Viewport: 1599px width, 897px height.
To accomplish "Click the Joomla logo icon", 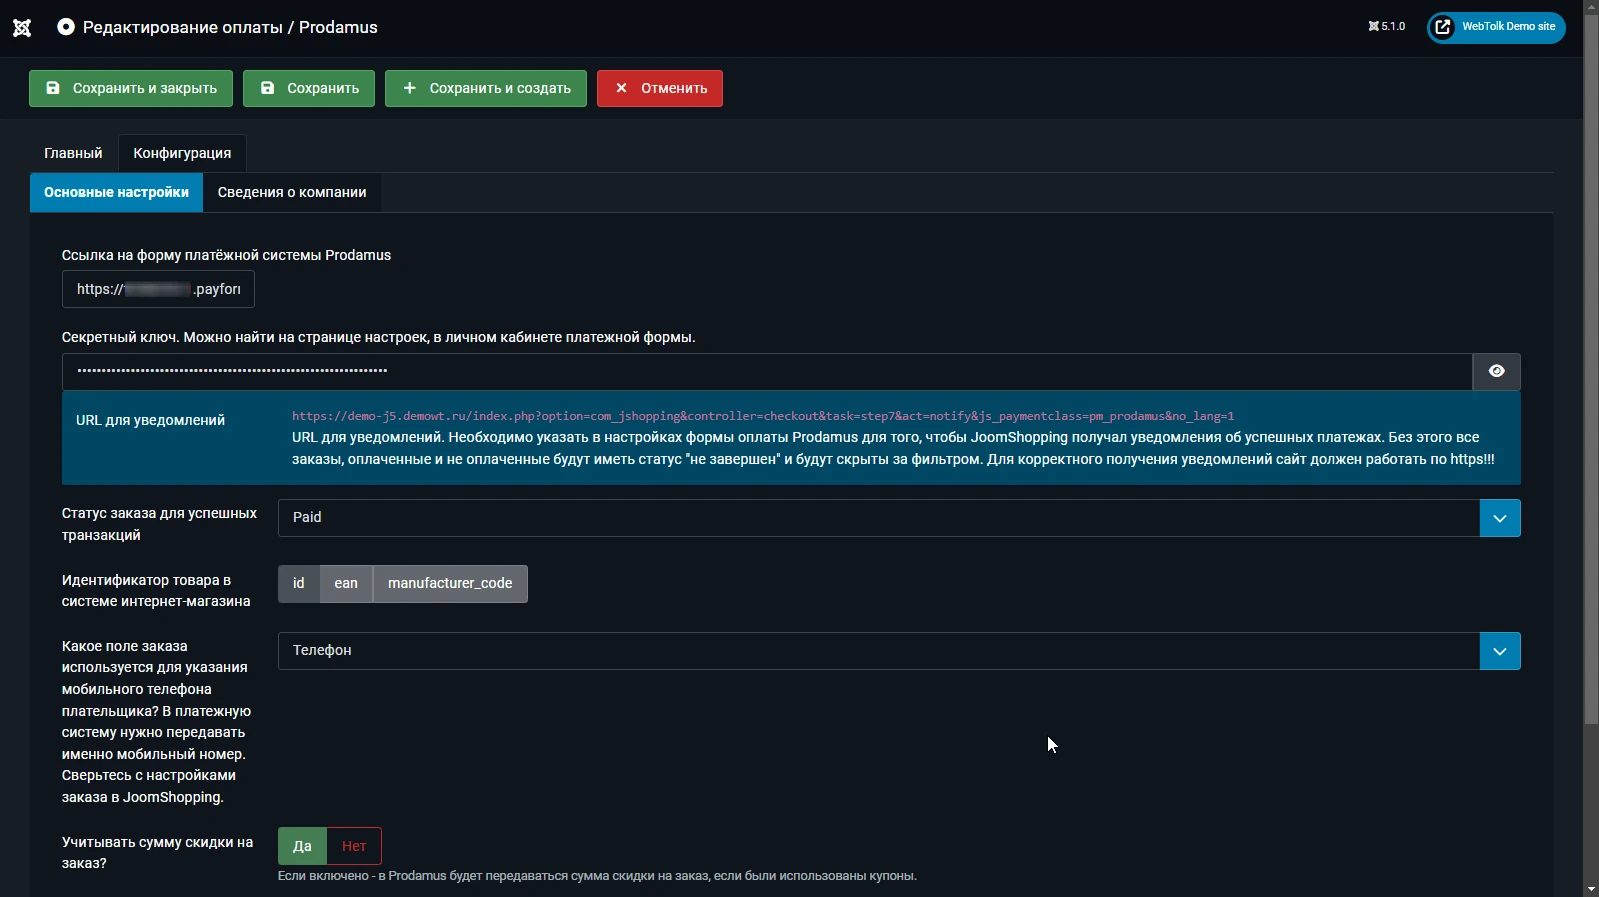I will [x=22, y=28].
